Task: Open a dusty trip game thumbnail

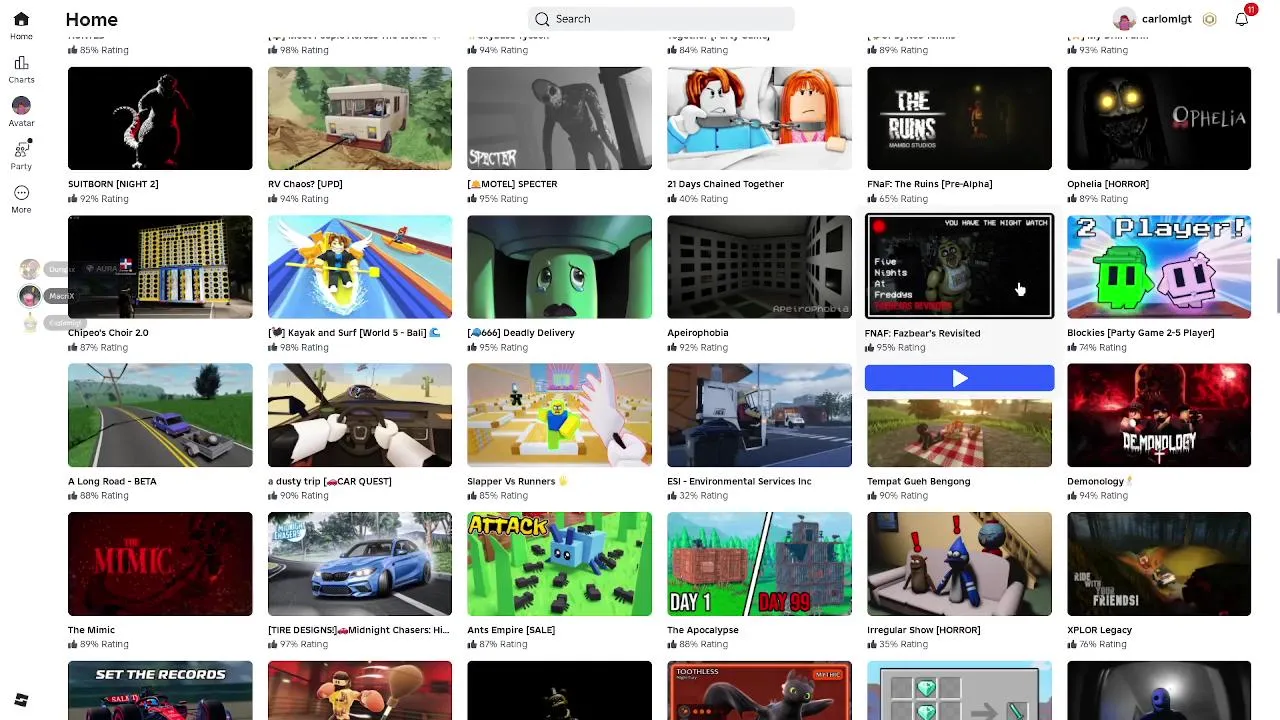Action: tap(360, 415)
